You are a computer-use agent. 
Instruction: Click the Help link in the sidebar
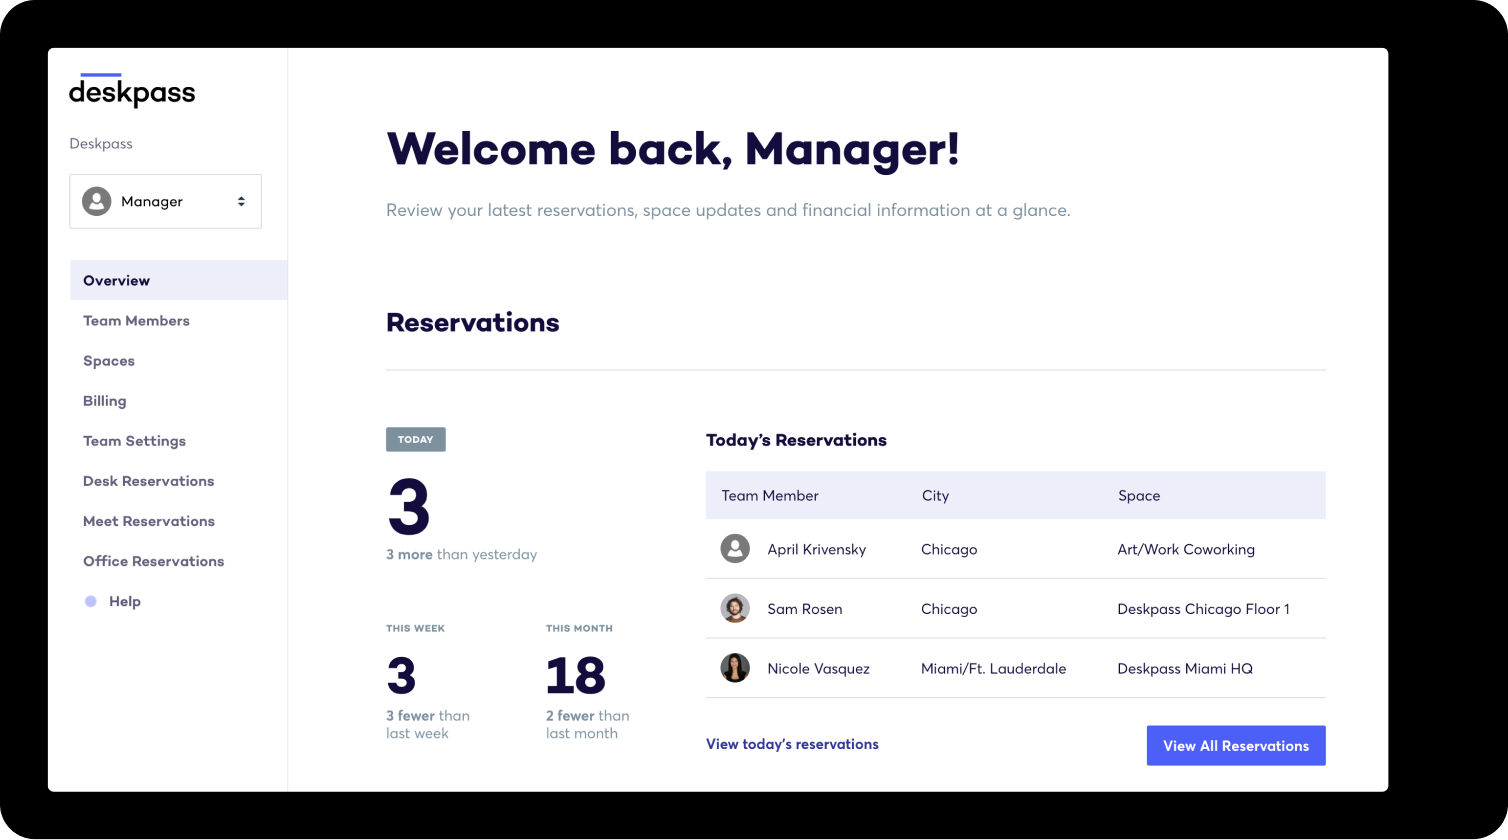pyautogui.click(x=125, y=601)
